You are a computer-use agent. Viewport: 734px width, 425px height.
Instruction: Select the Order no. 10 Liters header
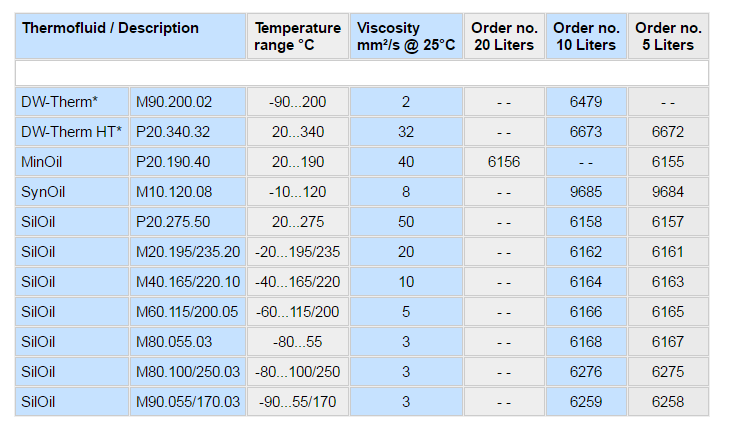(586, 36)
